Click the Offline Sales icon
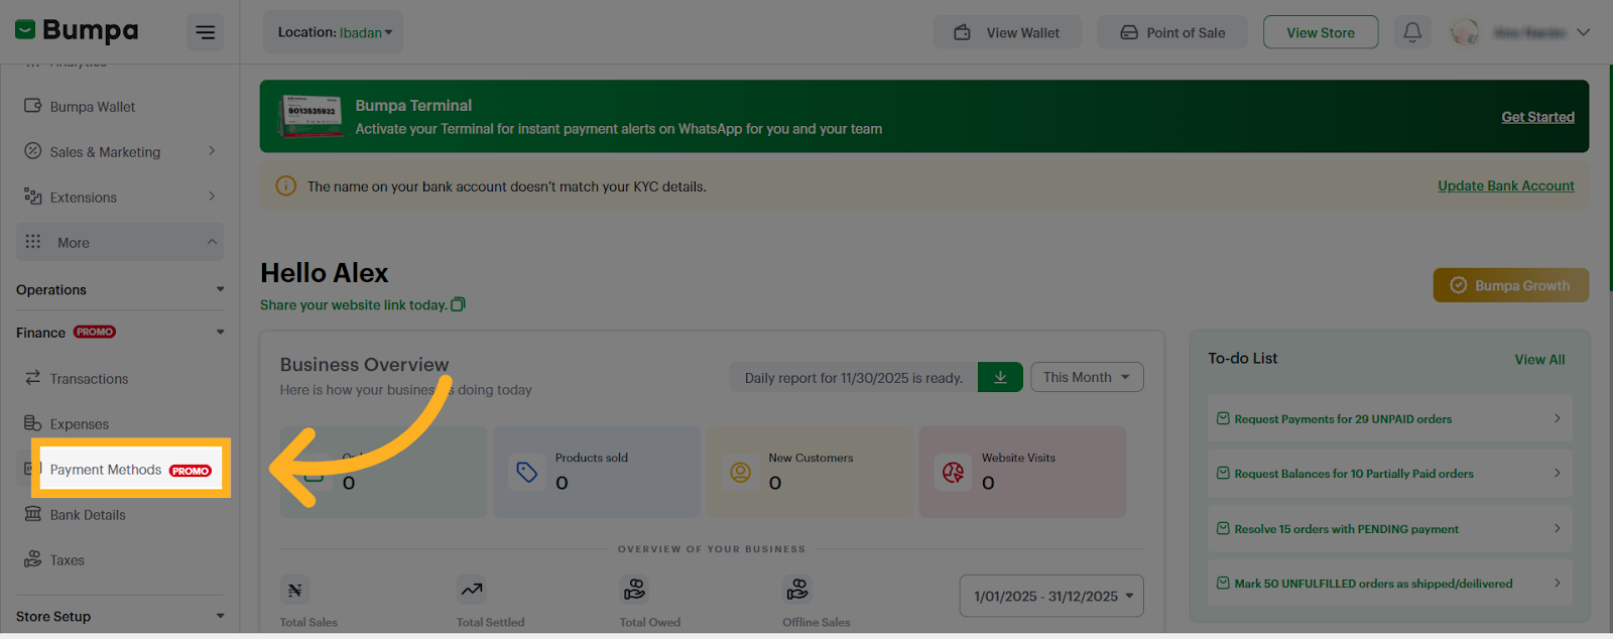Image resolution: width=1613 pixels, height=639 pixels. click(x=797, y=590)
